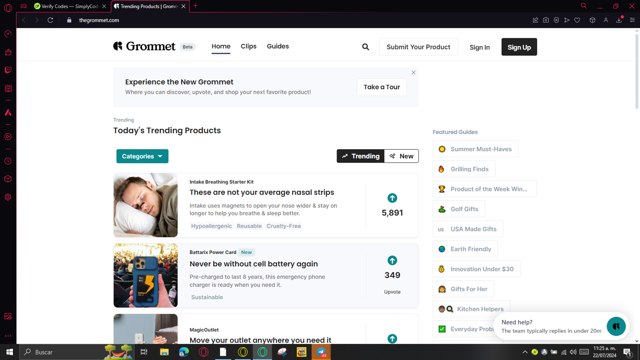Image resolution: width=640 pixels, height=360 pixels.
Task: Open File Explorer from the taskbar
Action: pos(164,352)
